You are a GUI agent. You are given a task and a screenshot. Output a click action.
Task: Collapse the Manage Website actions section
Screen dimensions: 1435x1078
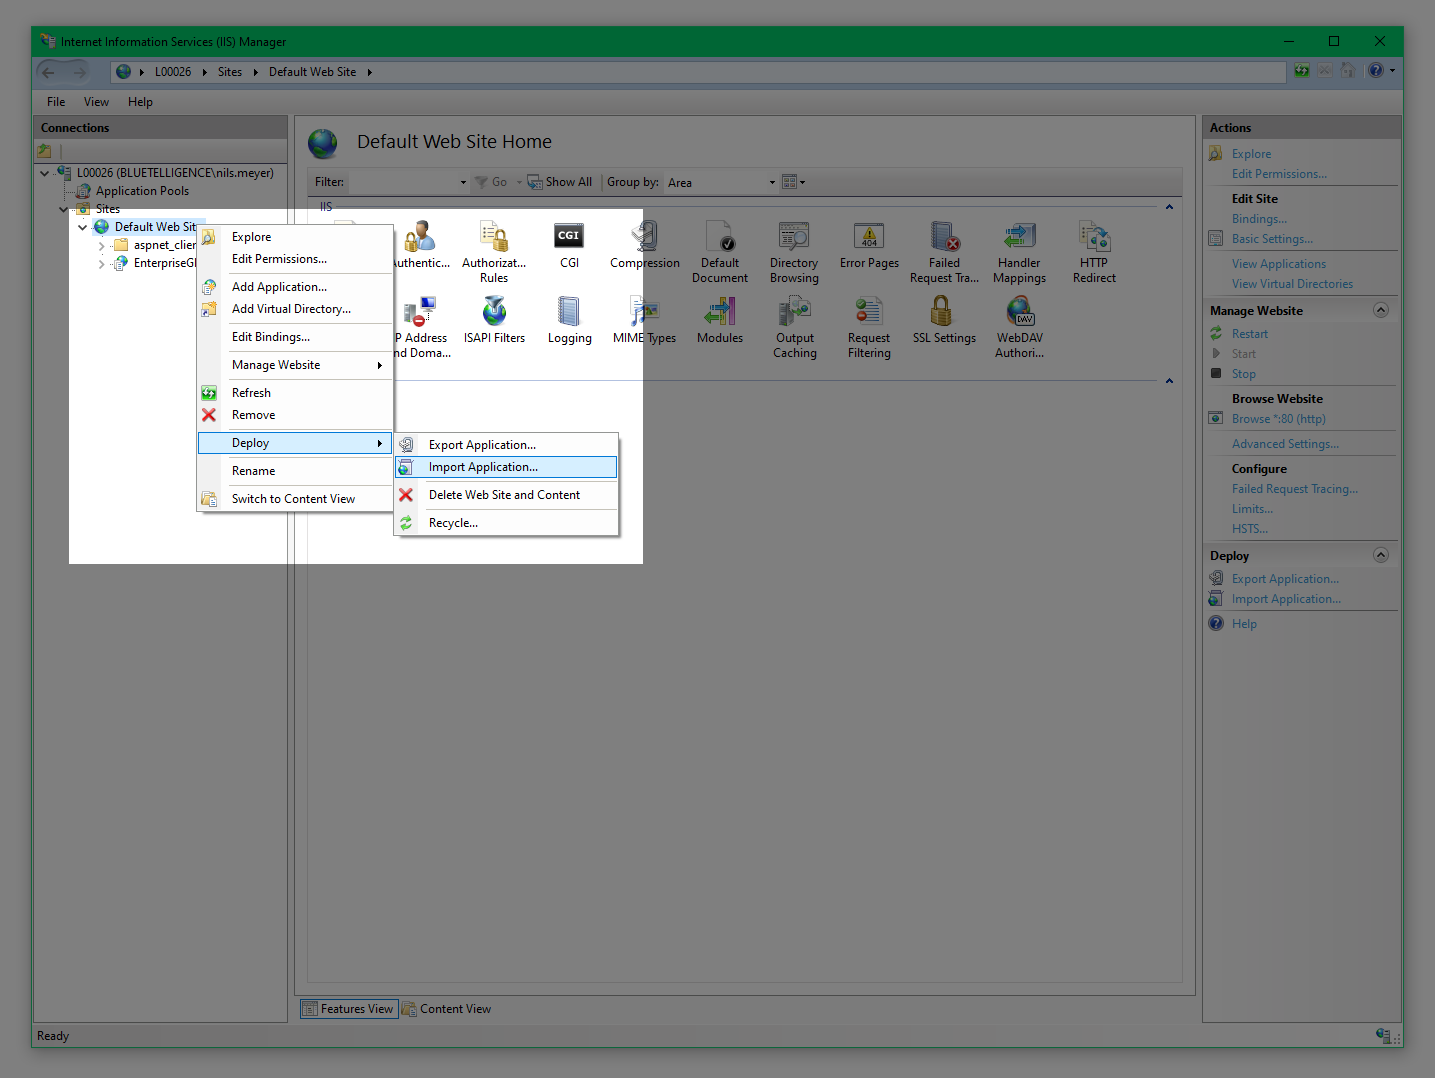pyautogui.click(x=1380, y=310)
